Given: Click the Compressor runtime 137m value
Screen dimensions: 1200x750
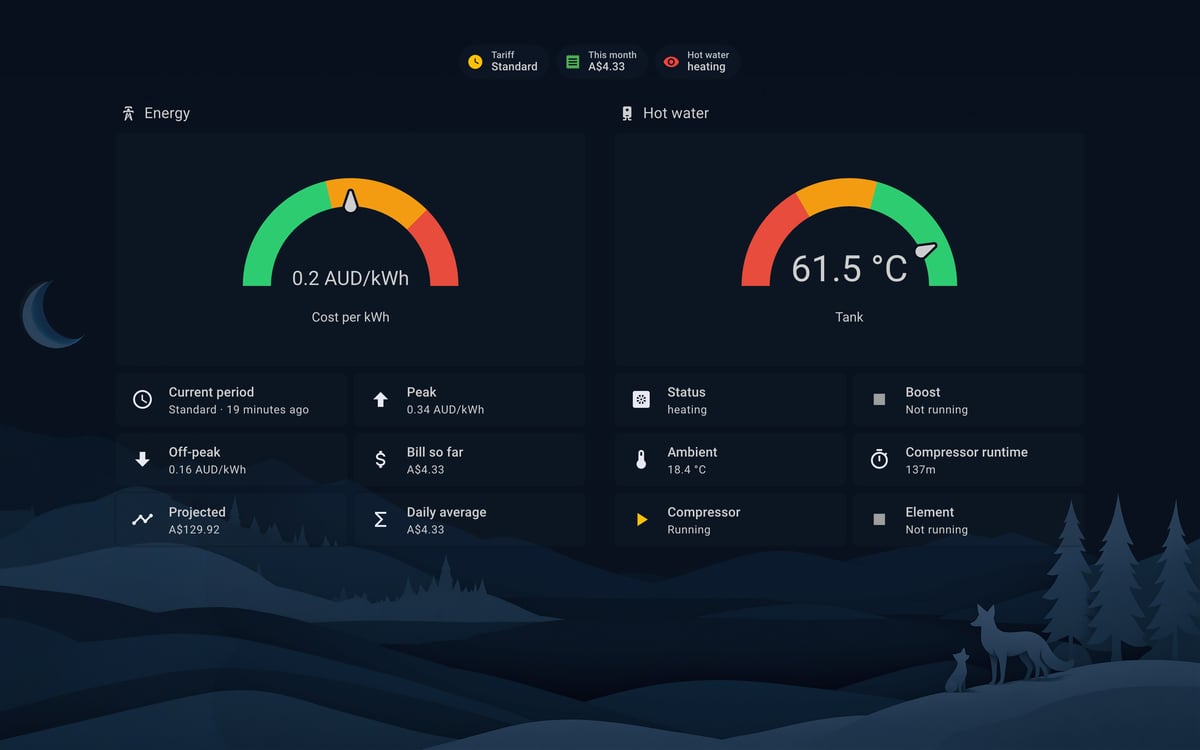Looking at the screenshot, I should (x=920, y=470).
